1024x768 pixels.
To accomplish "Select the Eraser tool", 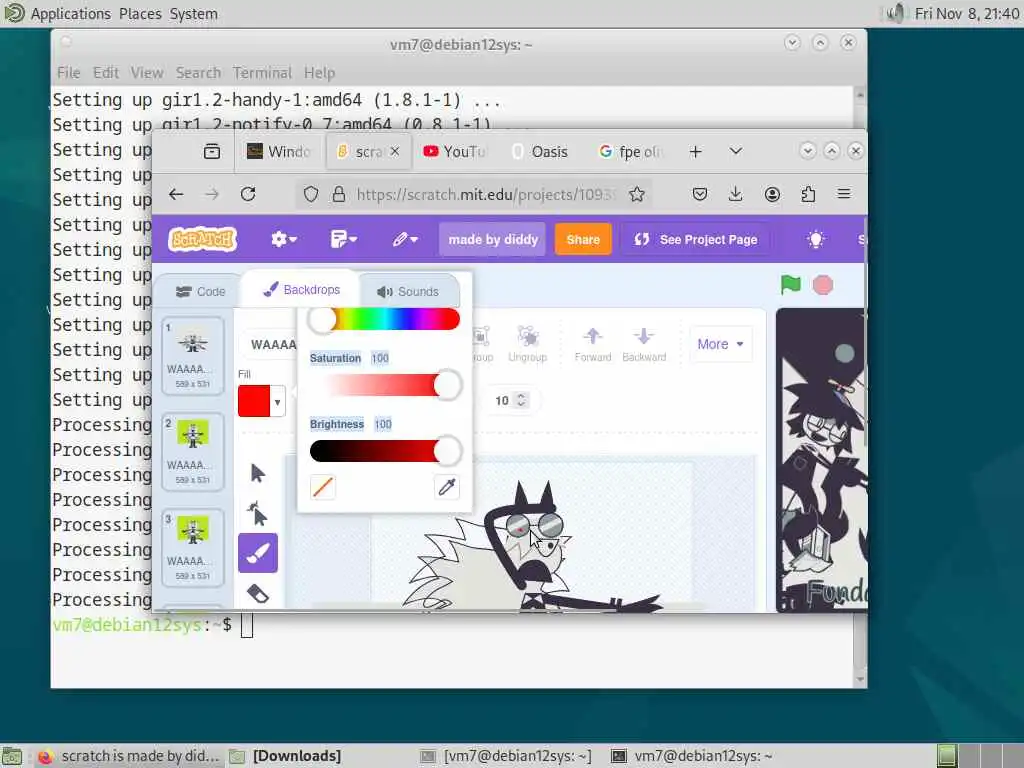I will [258, 593].
